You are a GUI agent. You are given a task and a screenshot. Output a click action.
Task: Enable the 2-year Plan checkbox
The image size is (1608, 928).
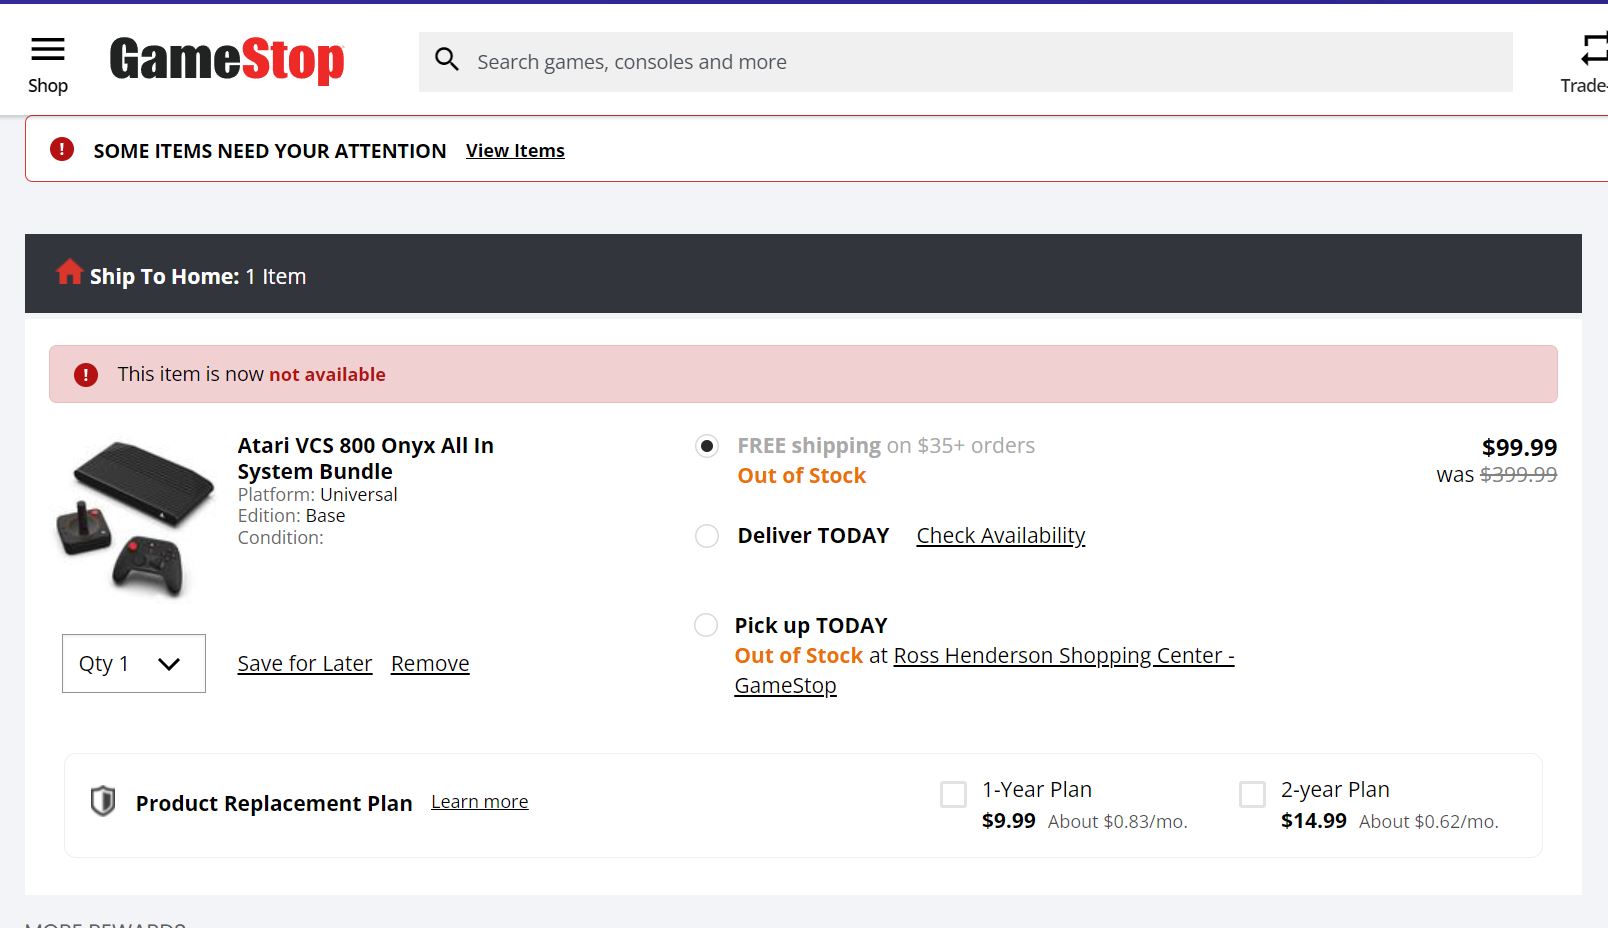[1252, 795]
